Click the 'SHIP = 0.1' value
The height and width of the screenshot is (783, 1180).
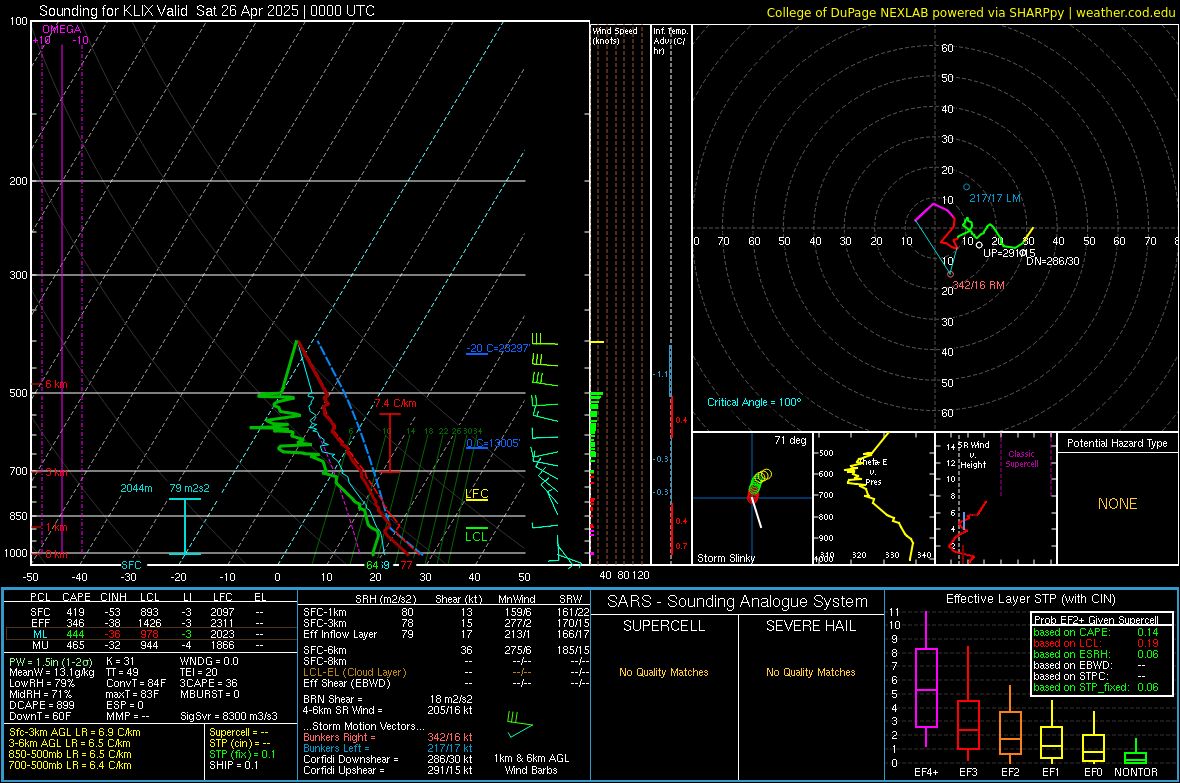click(234, 765)
